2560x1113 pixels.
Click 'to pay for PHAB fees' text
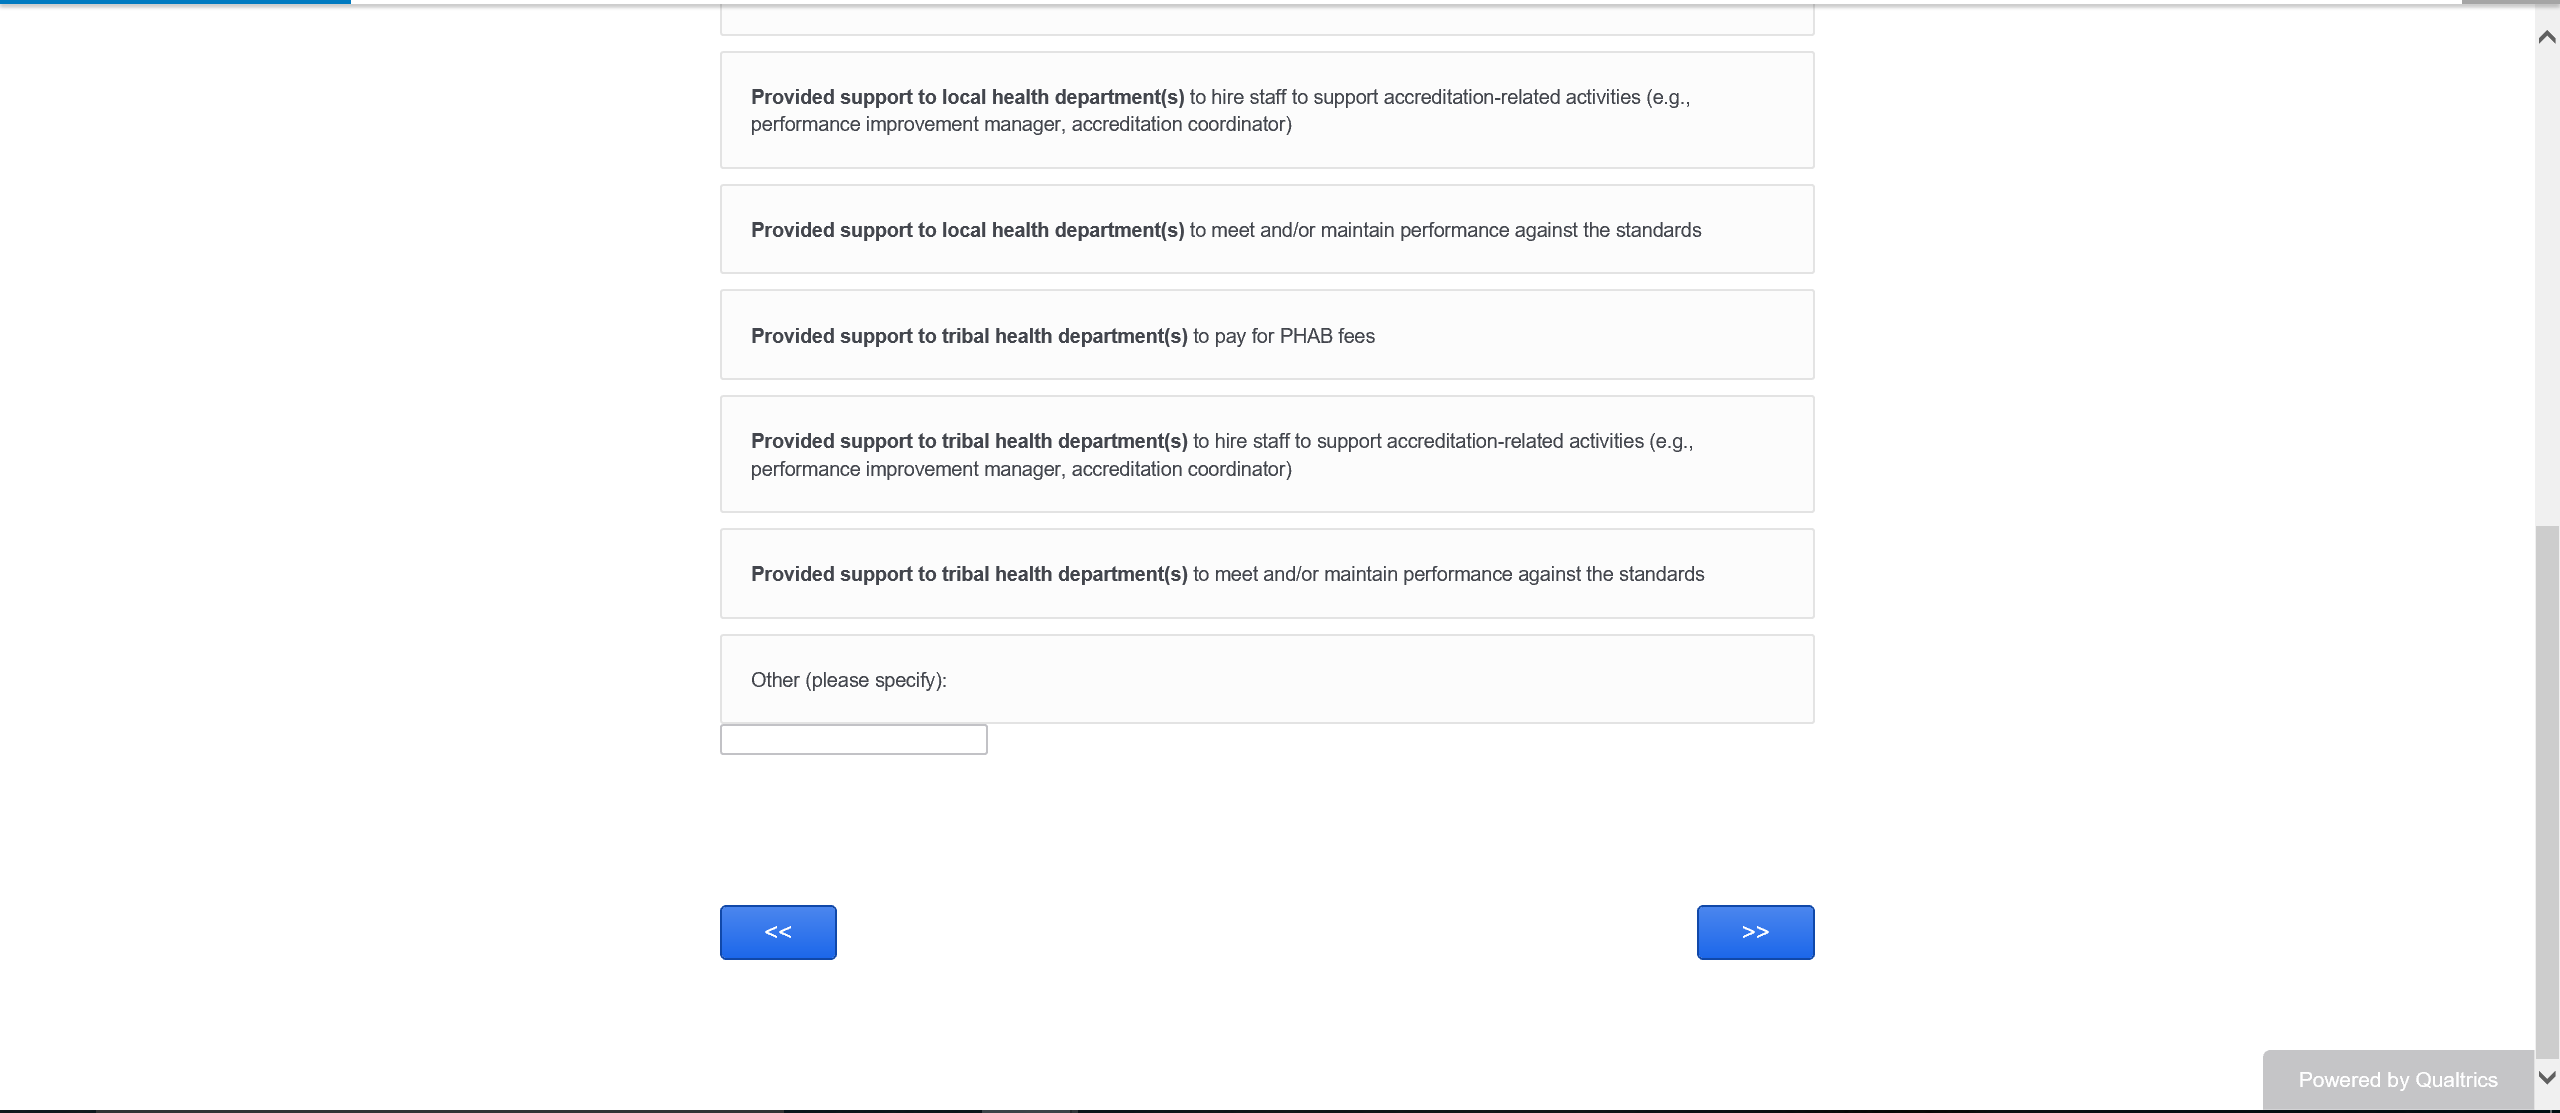tap(1284, 336)
